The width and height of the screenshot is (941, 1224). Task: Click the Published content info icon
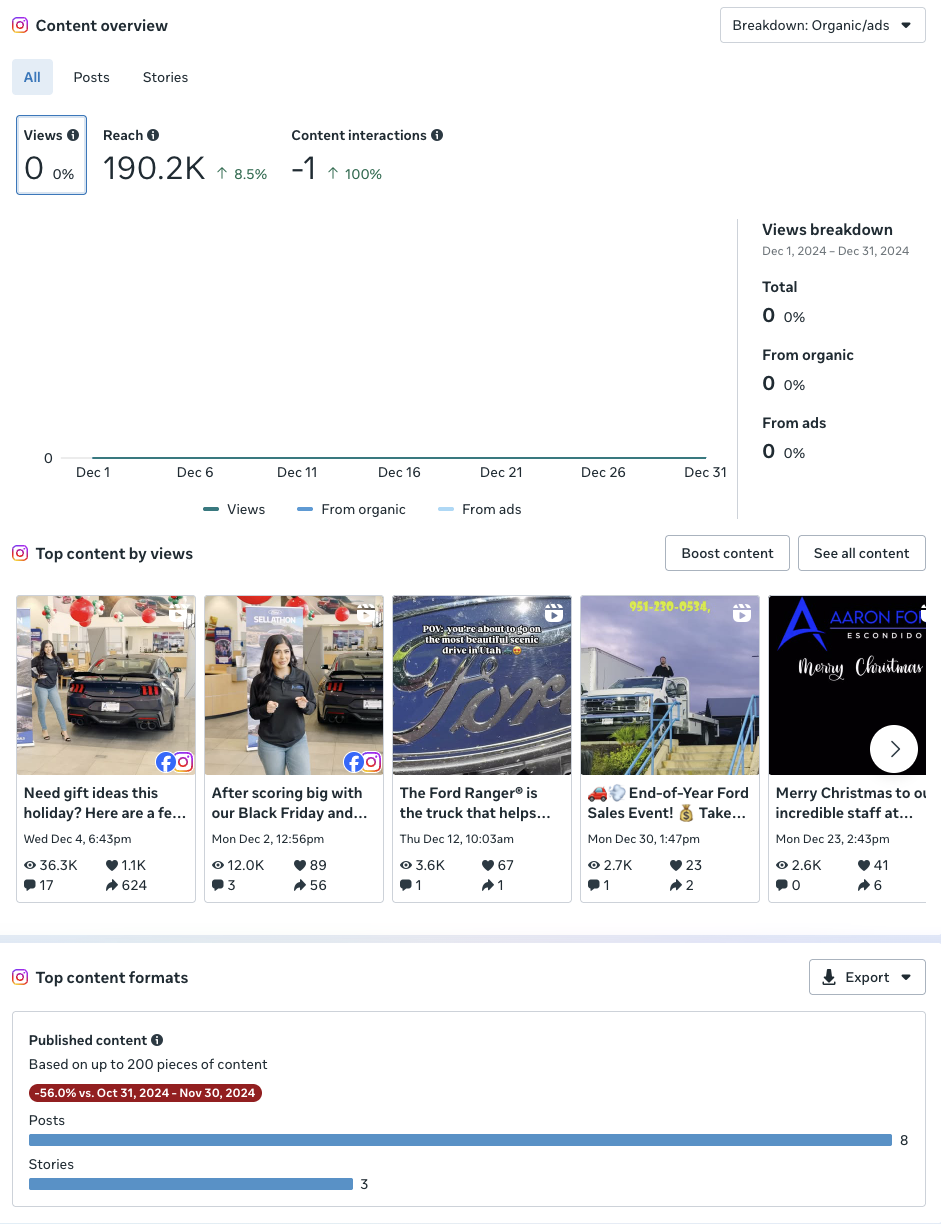[157, 1040]
